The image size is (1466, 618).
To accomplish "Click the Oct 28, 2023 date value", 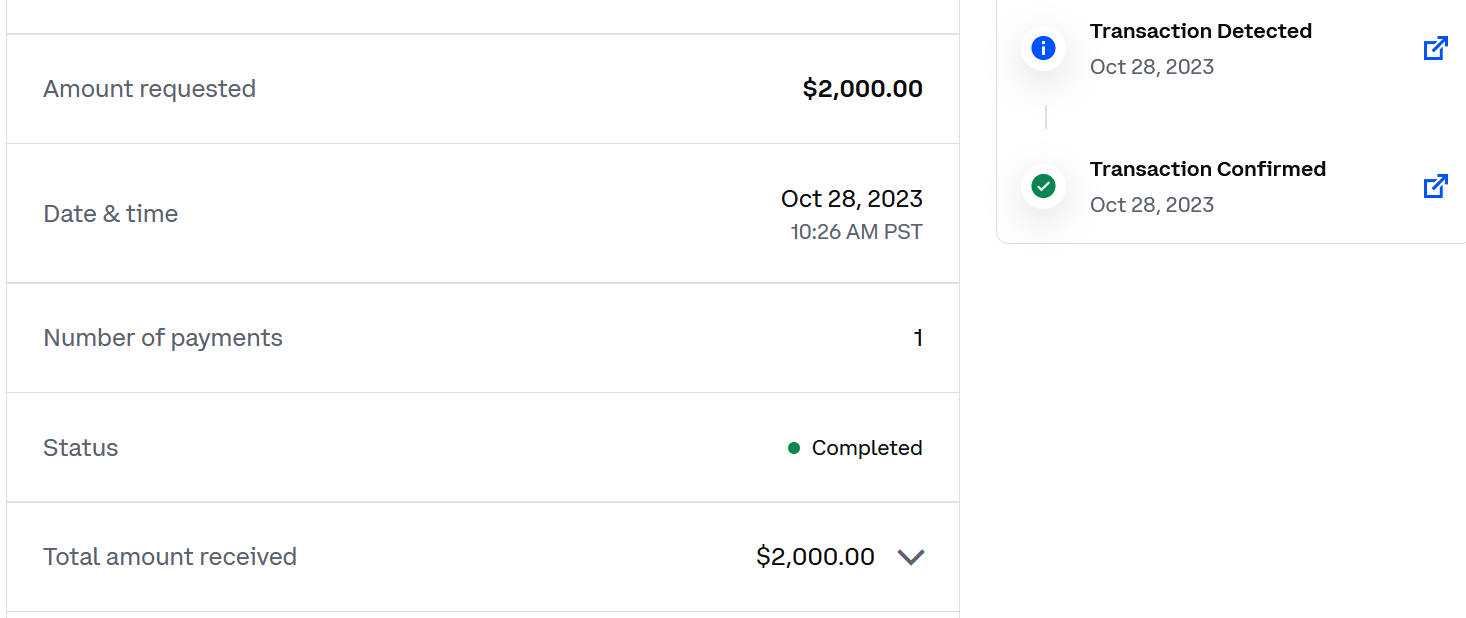I will [852, 199].
